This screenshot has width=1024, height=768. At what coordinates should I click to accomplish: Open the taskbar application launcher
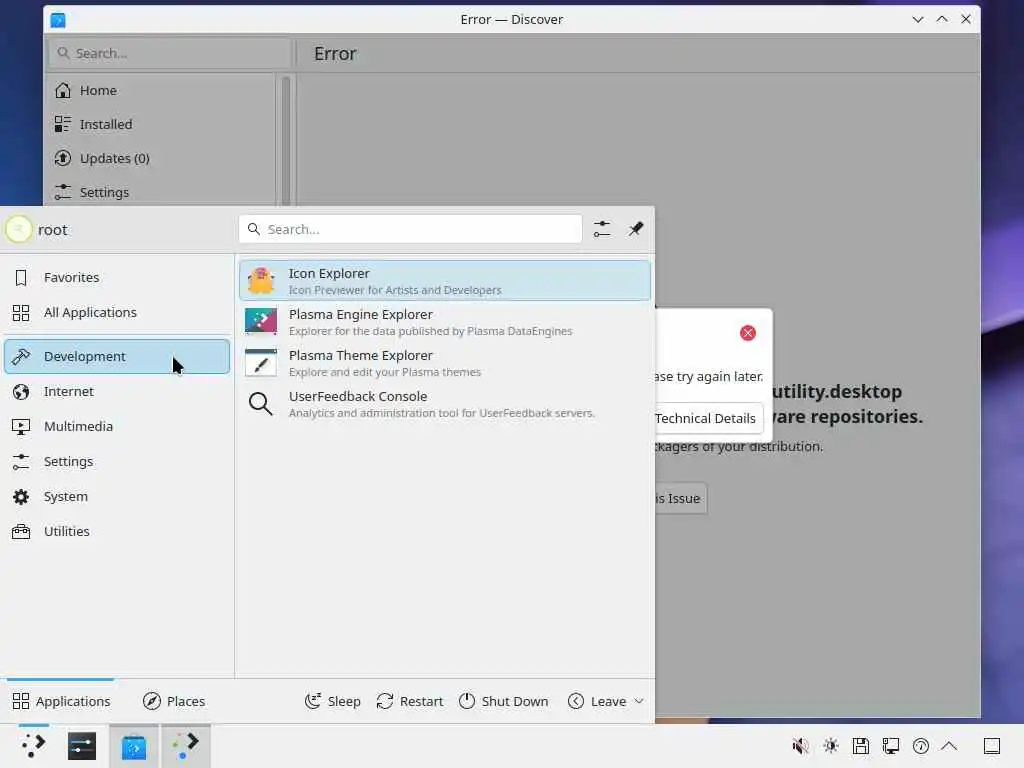coord(33,746)
